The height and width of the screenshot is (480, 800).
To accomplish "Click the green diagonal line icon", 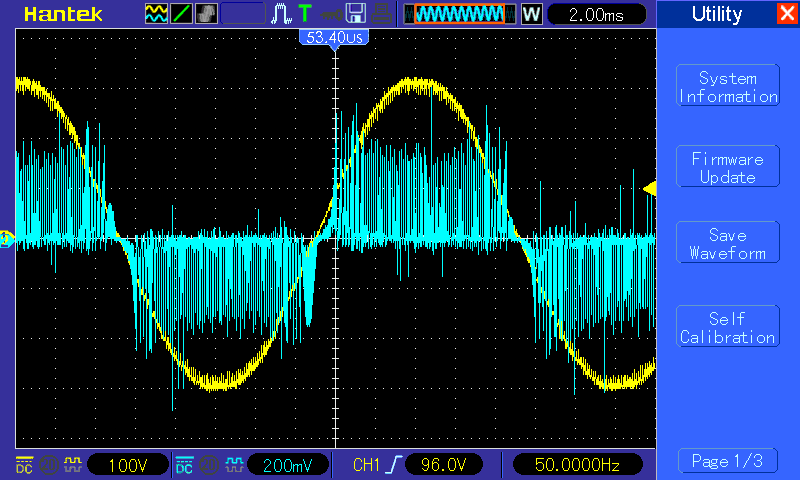I will click(181, 14).
